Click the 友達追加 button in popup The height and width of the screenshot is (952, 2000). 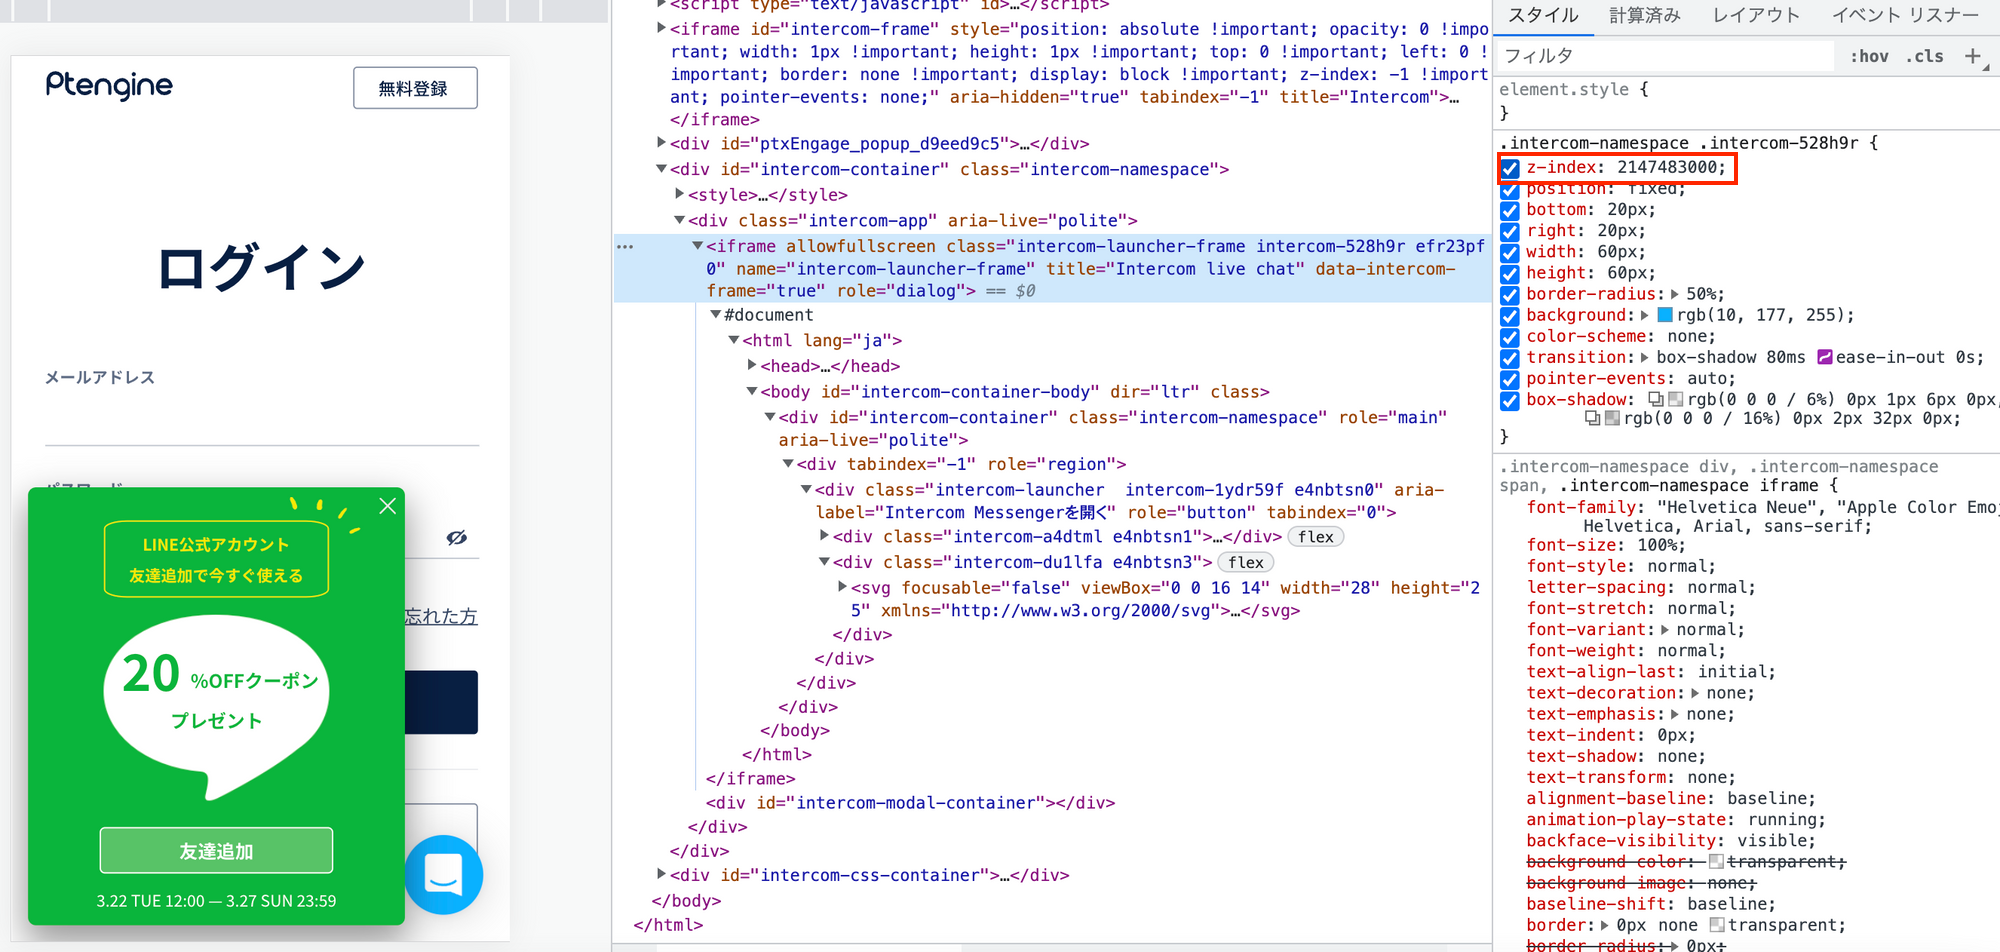tap(216, 851)
